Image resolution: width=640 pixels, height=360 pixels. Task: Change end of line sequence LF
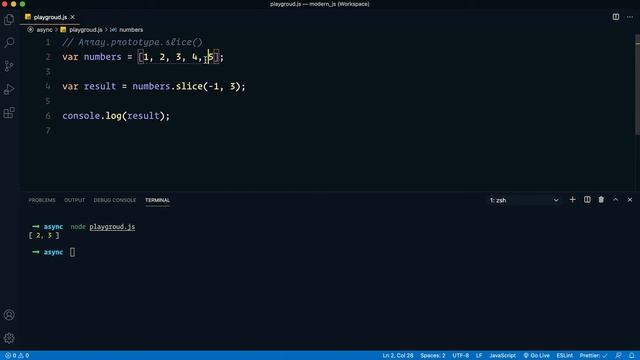479,356
